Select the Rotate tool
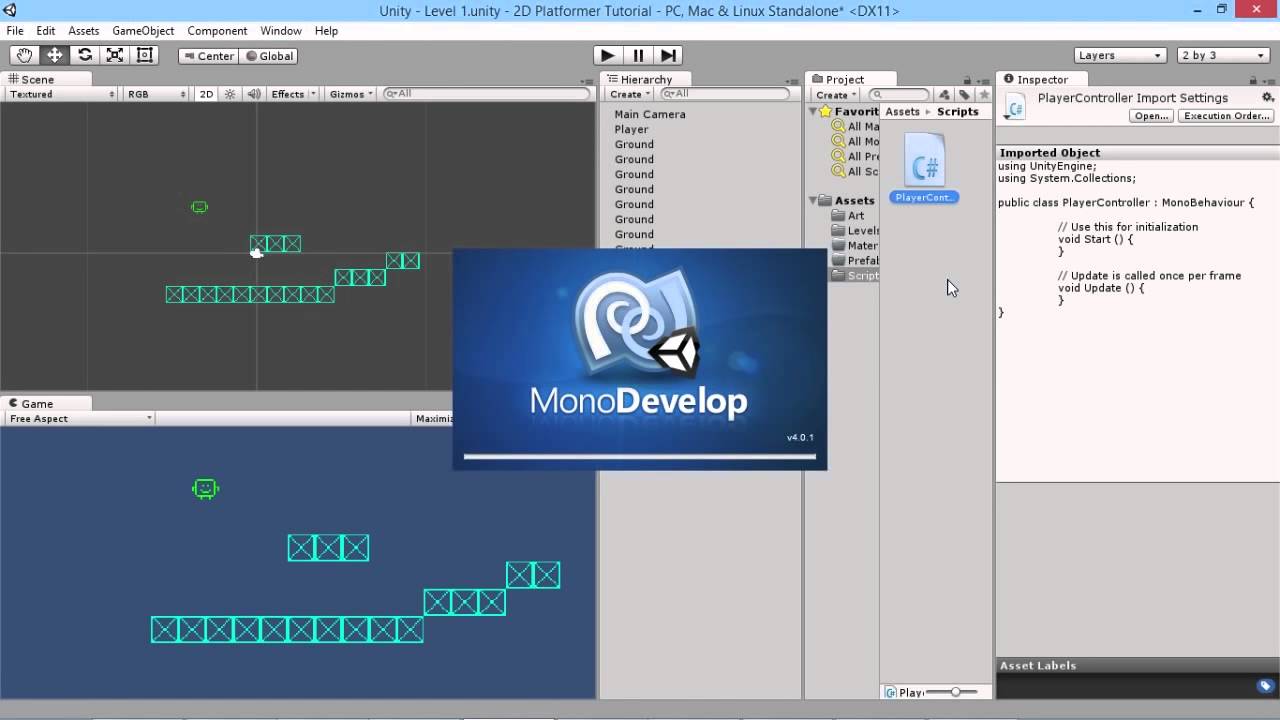 (85, 56)
